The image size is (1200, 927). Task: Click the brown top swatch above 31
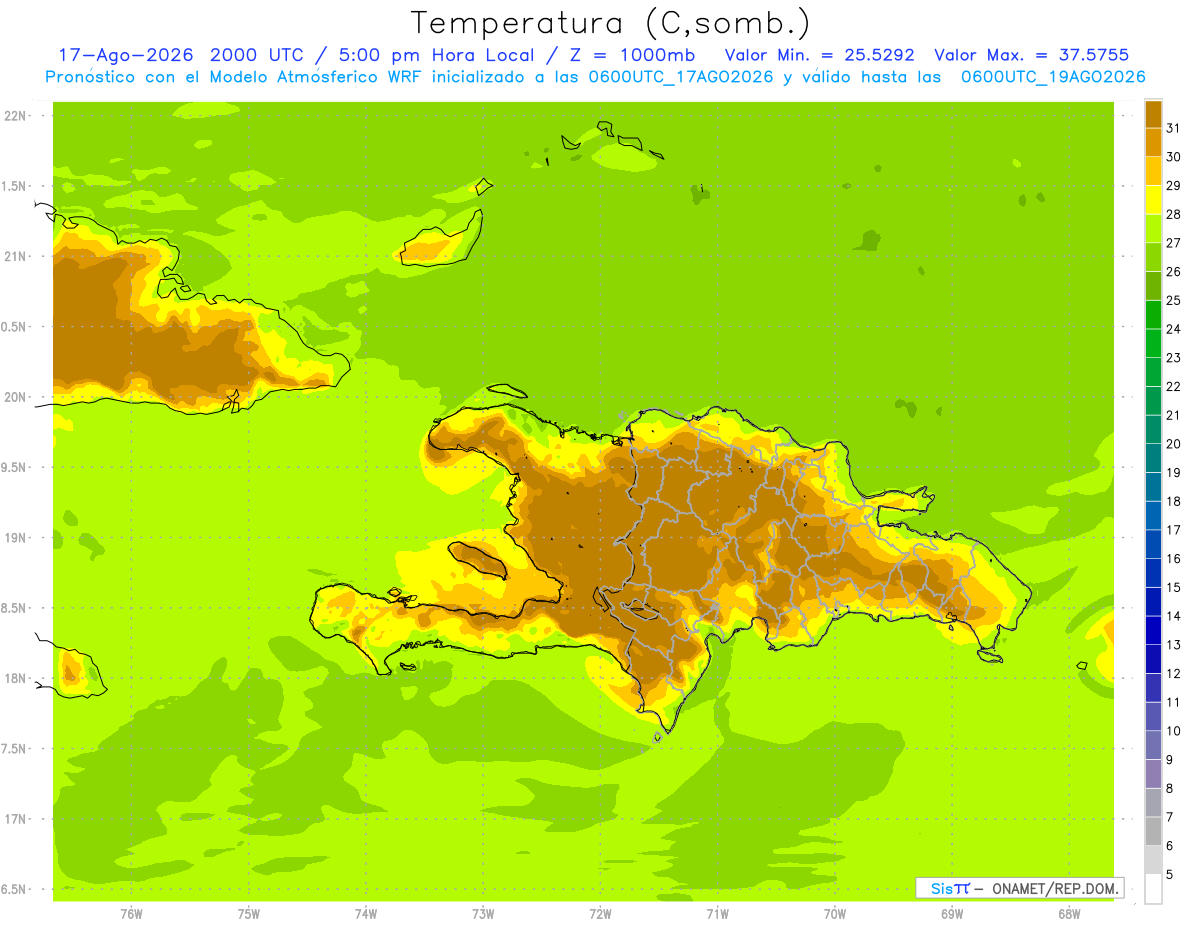point(1153,114)
